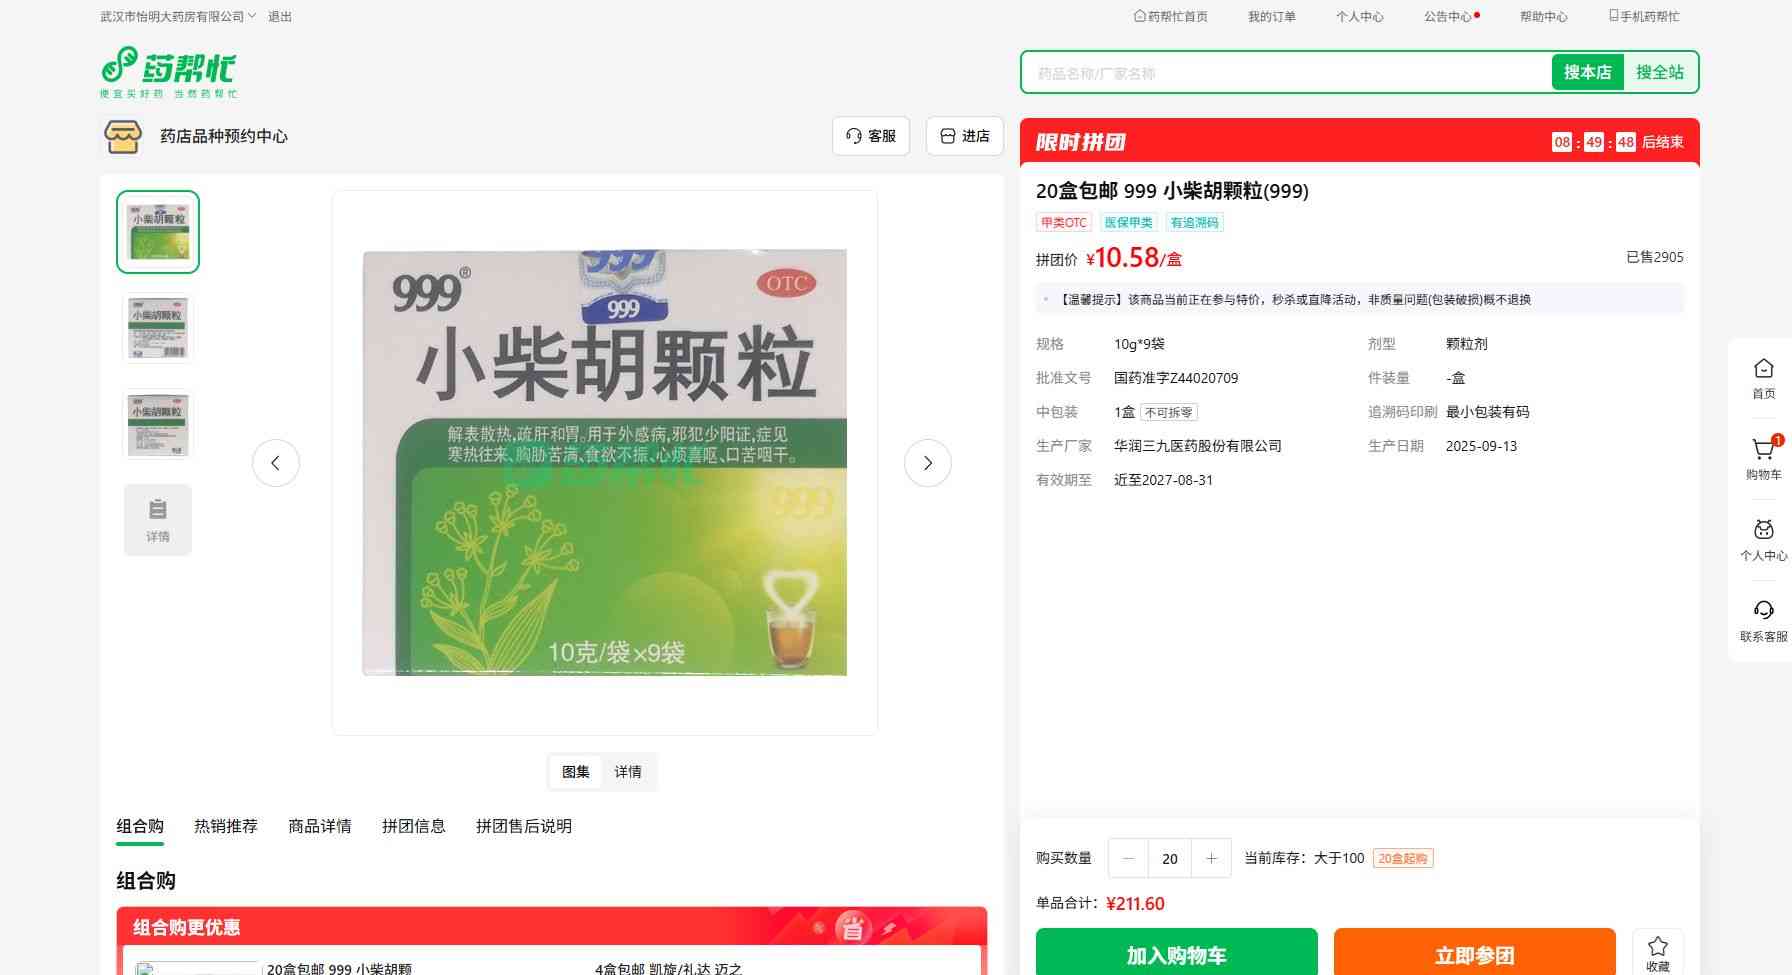Switch image viewer to 详情 mode
The height and width of the screenshot is (975, 1792).
coord(628,772)
